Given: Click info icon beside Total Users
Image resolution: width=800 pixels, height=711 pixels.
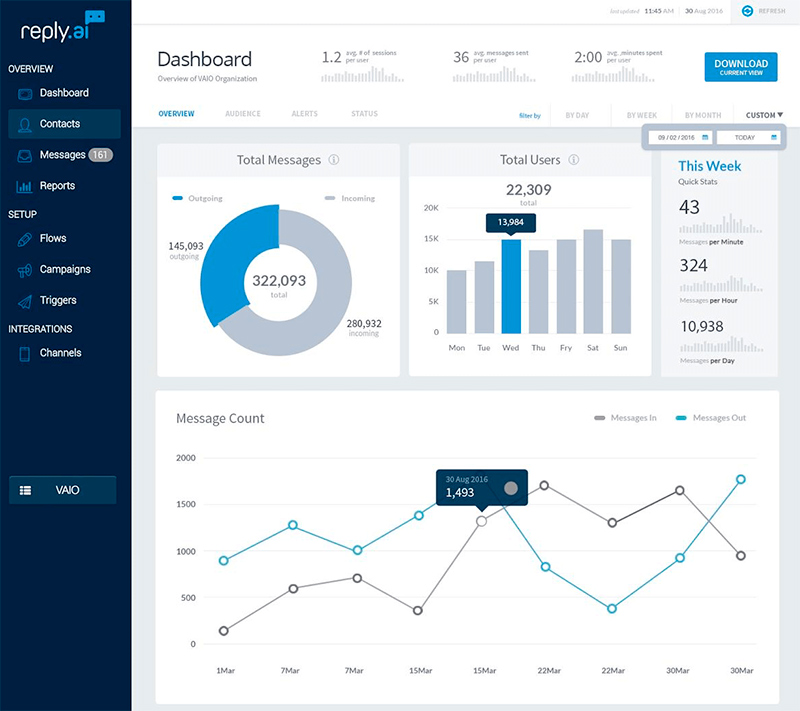Looking at the screenshot, I should tap(574, 160).
